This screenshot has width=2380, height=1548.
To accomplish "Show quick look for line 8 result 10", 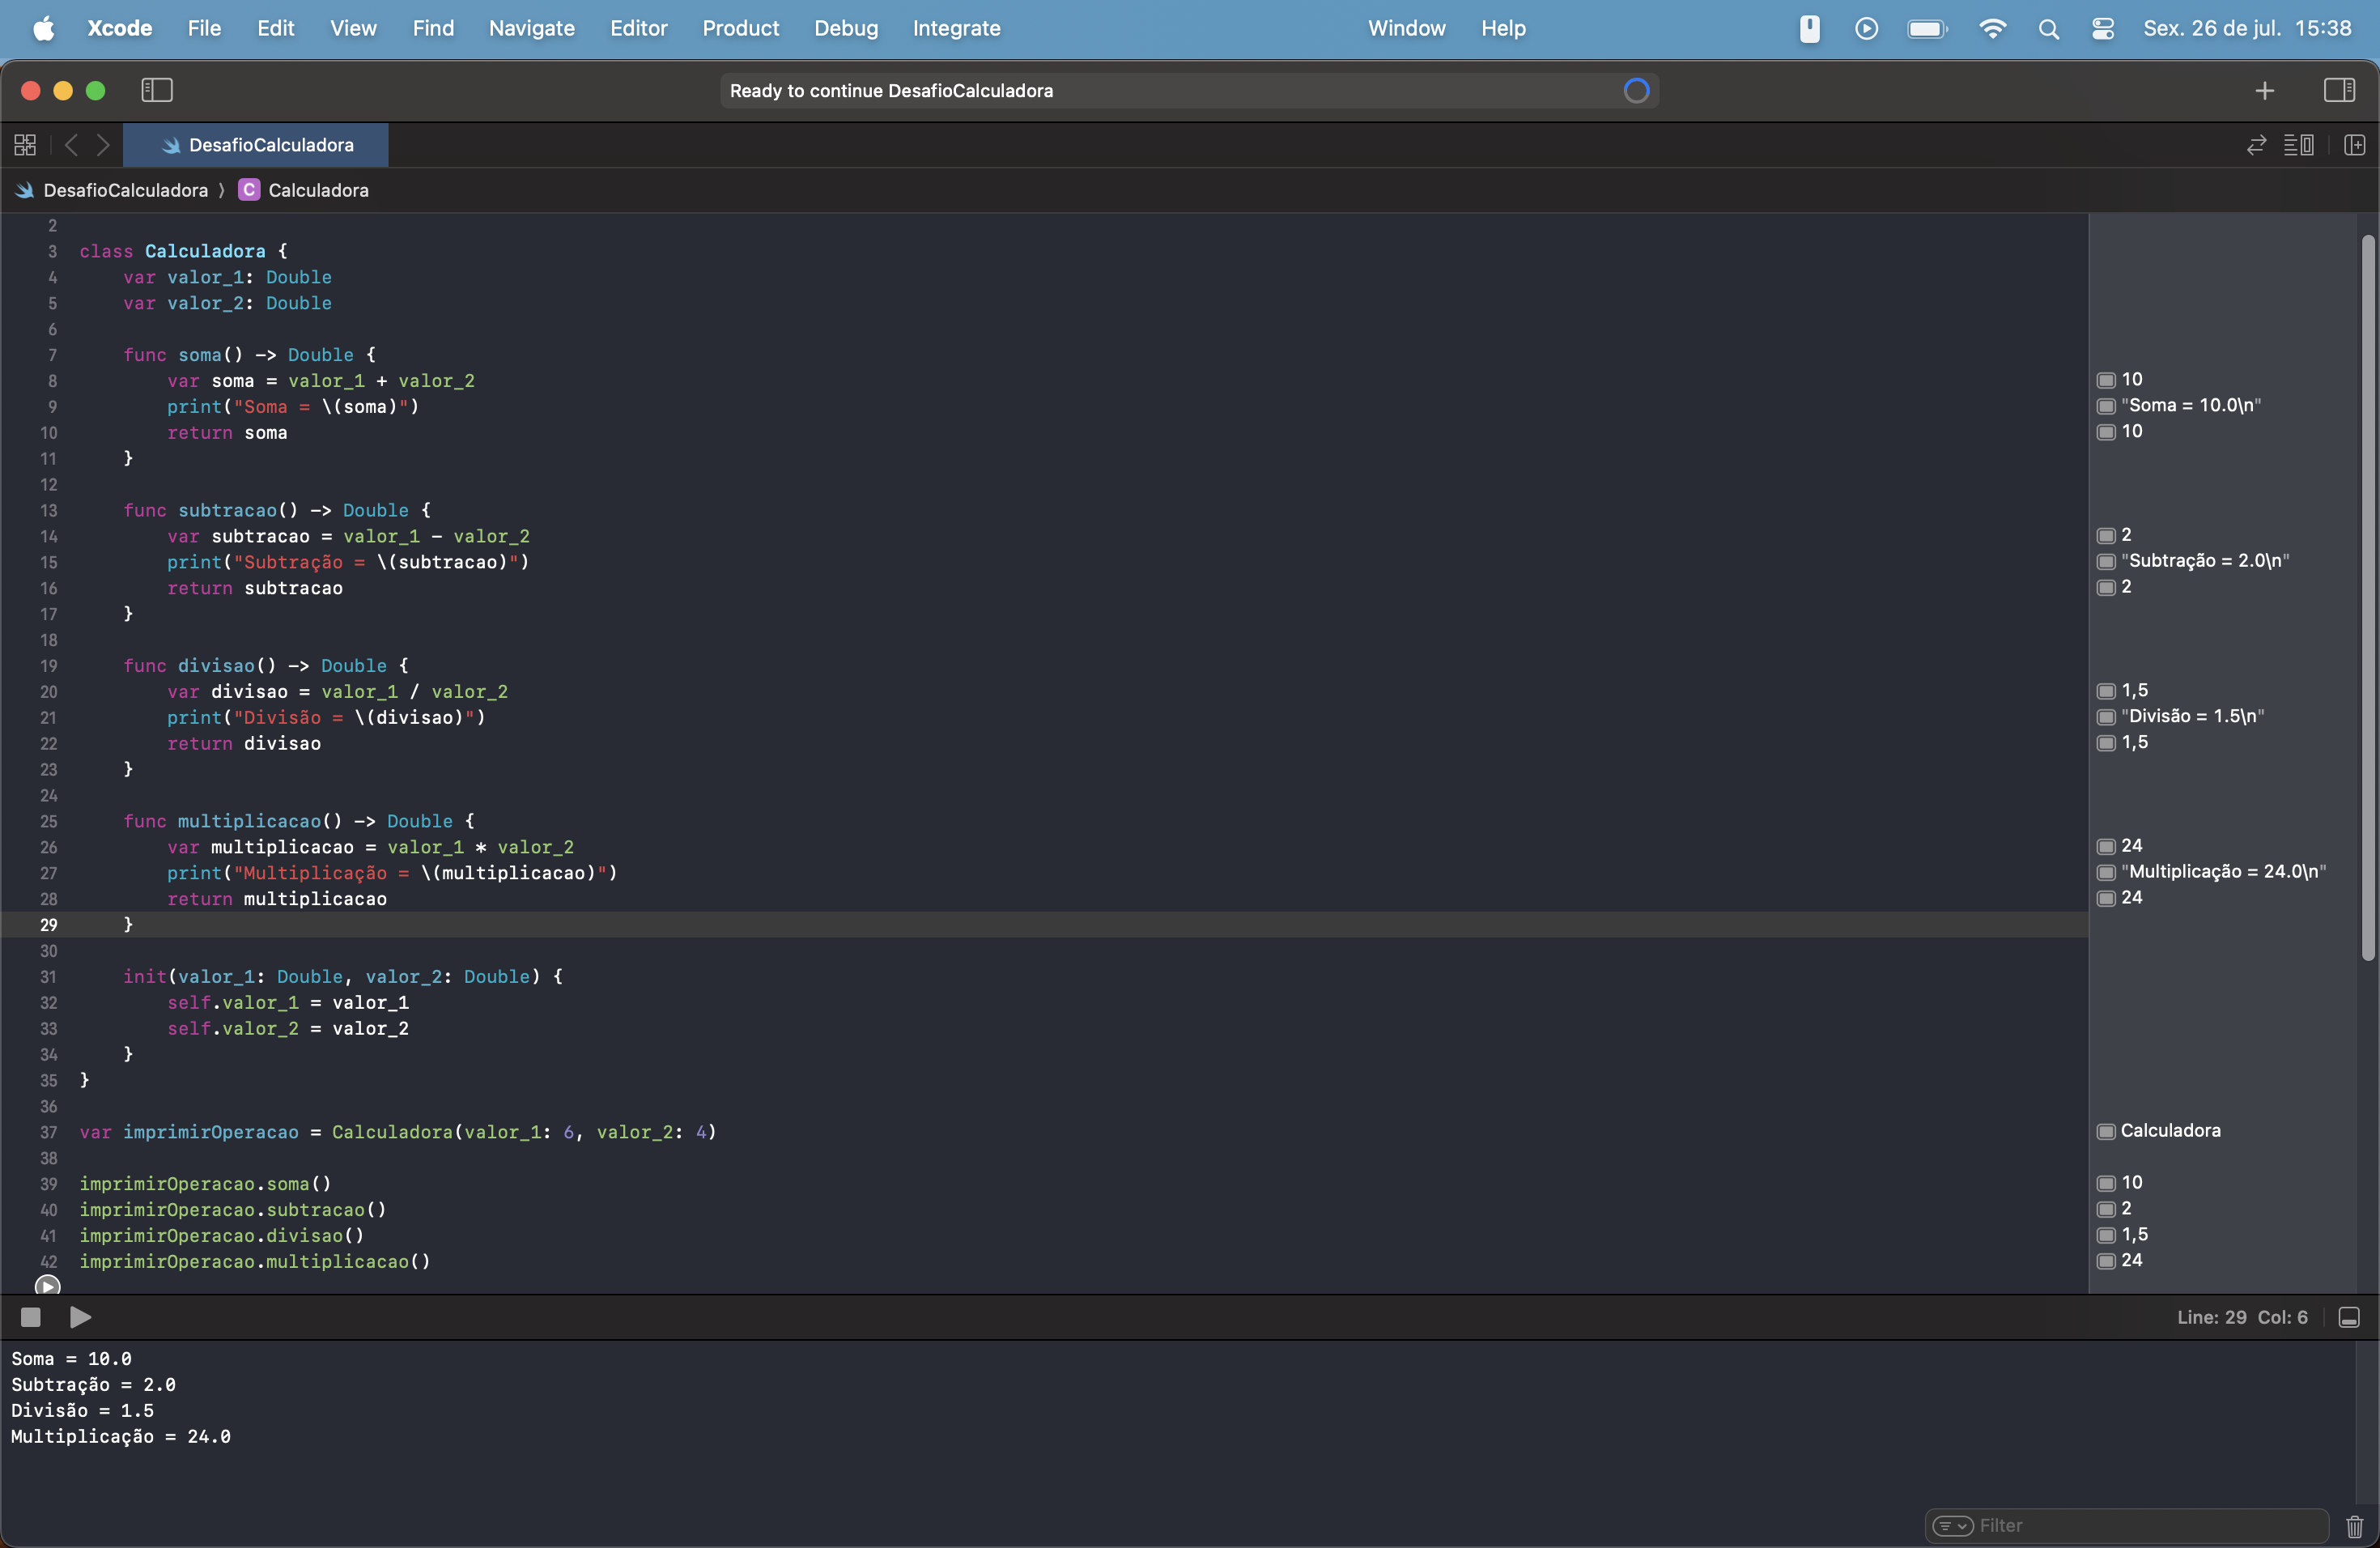I will click(2106, 380).
